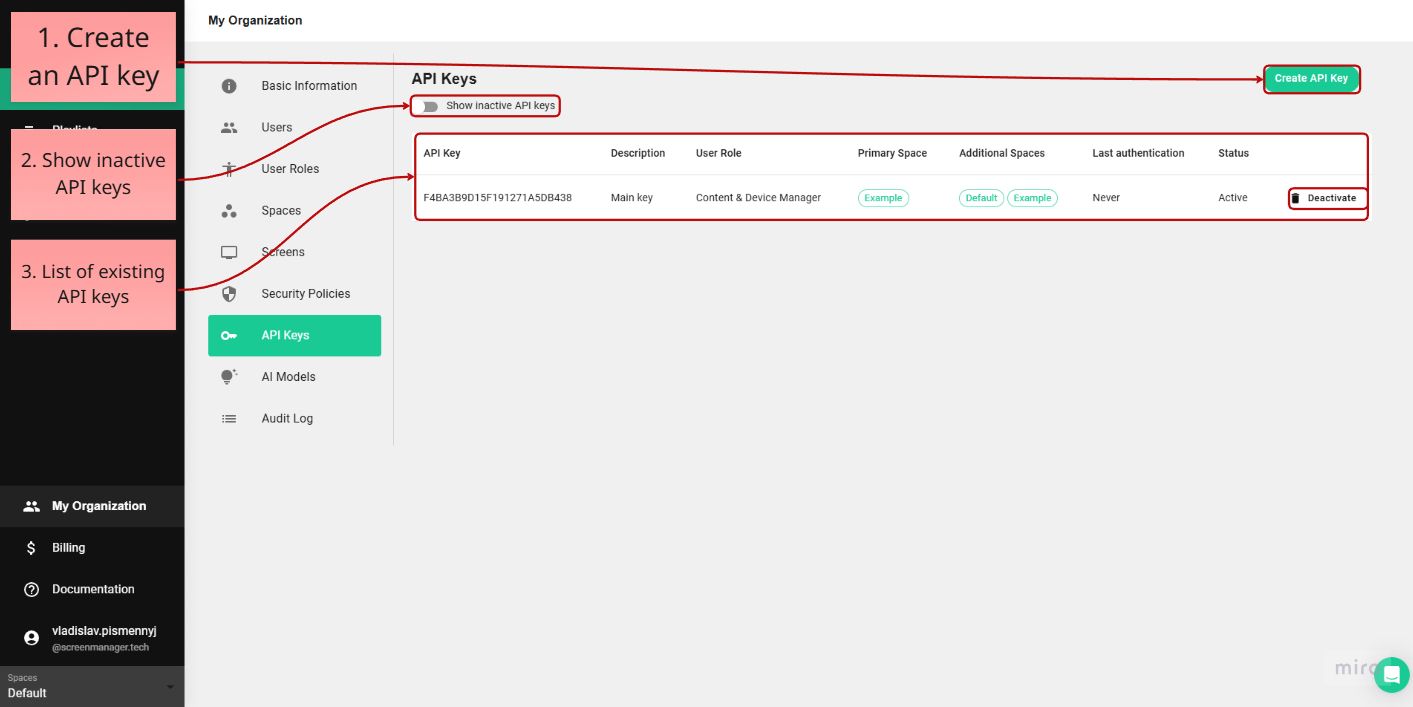Click the trash icon in Deactivate button
This screenshot has width=1413, height=707.
pyautogui.click(x=1296, y=198)
